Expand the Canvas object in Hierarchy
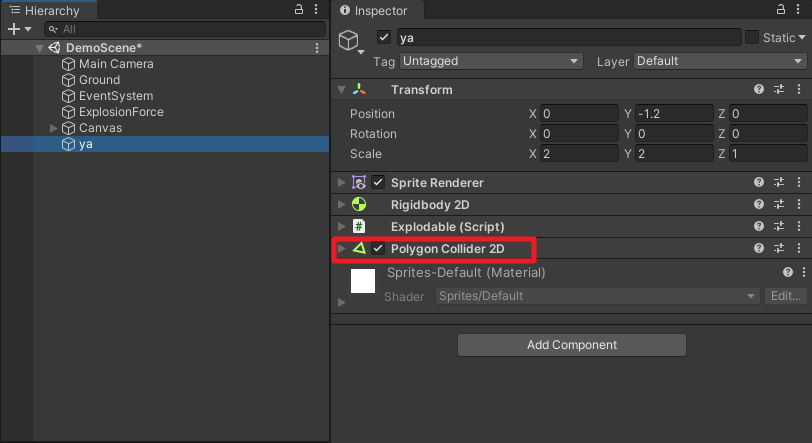Screen dimensions: 812x443 point(54,128)
